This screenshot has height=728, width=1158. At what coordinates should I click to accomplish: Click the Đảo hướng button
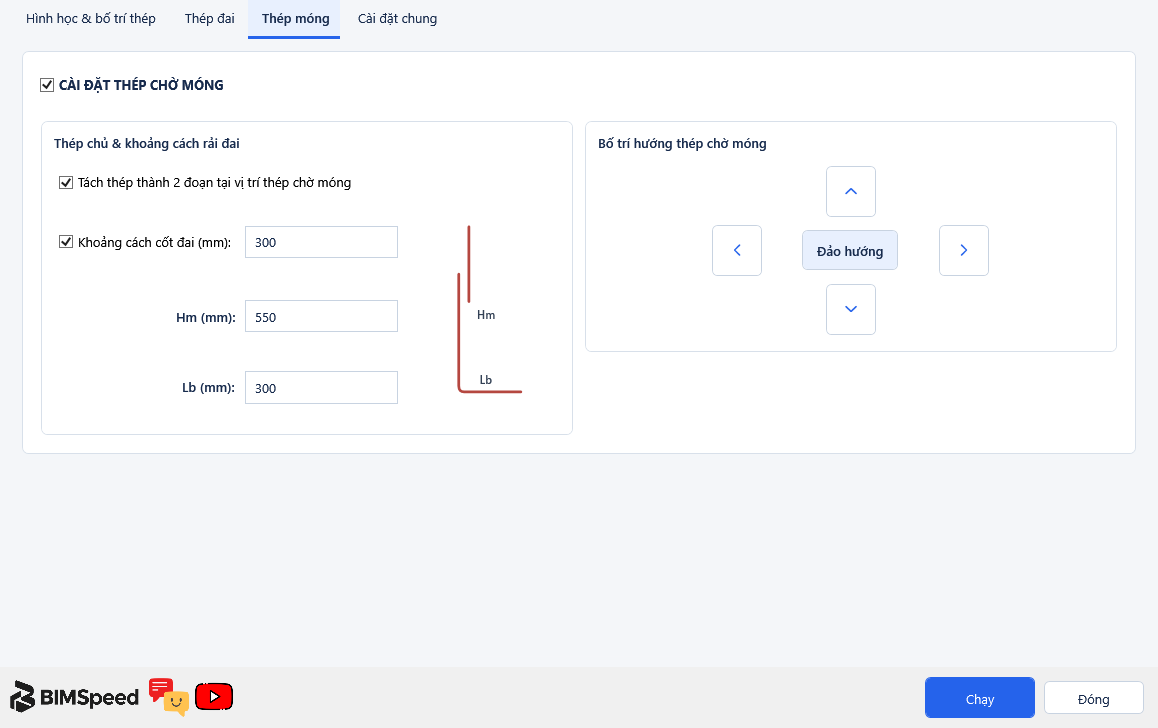coord(850,250)
